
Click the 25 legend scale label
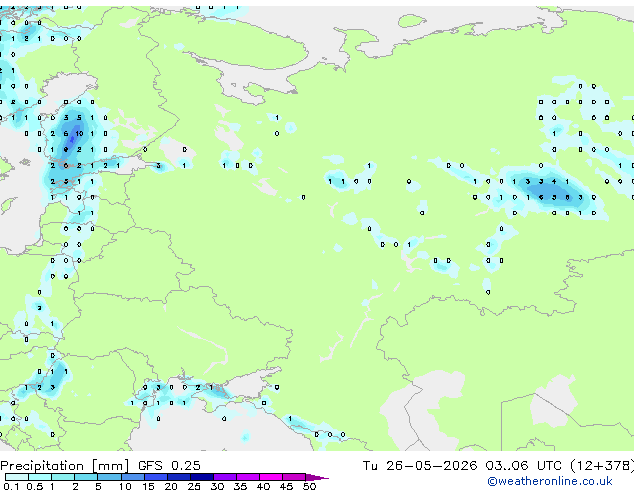pos(194,486)
